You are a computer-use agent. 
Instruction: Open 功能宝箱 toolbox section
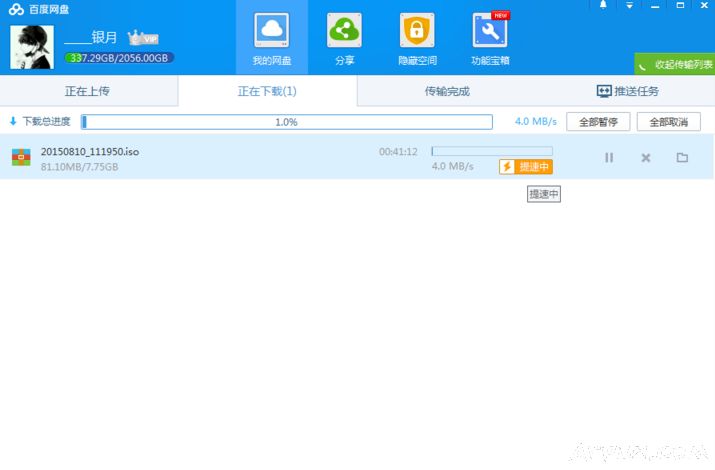[490, 39]
